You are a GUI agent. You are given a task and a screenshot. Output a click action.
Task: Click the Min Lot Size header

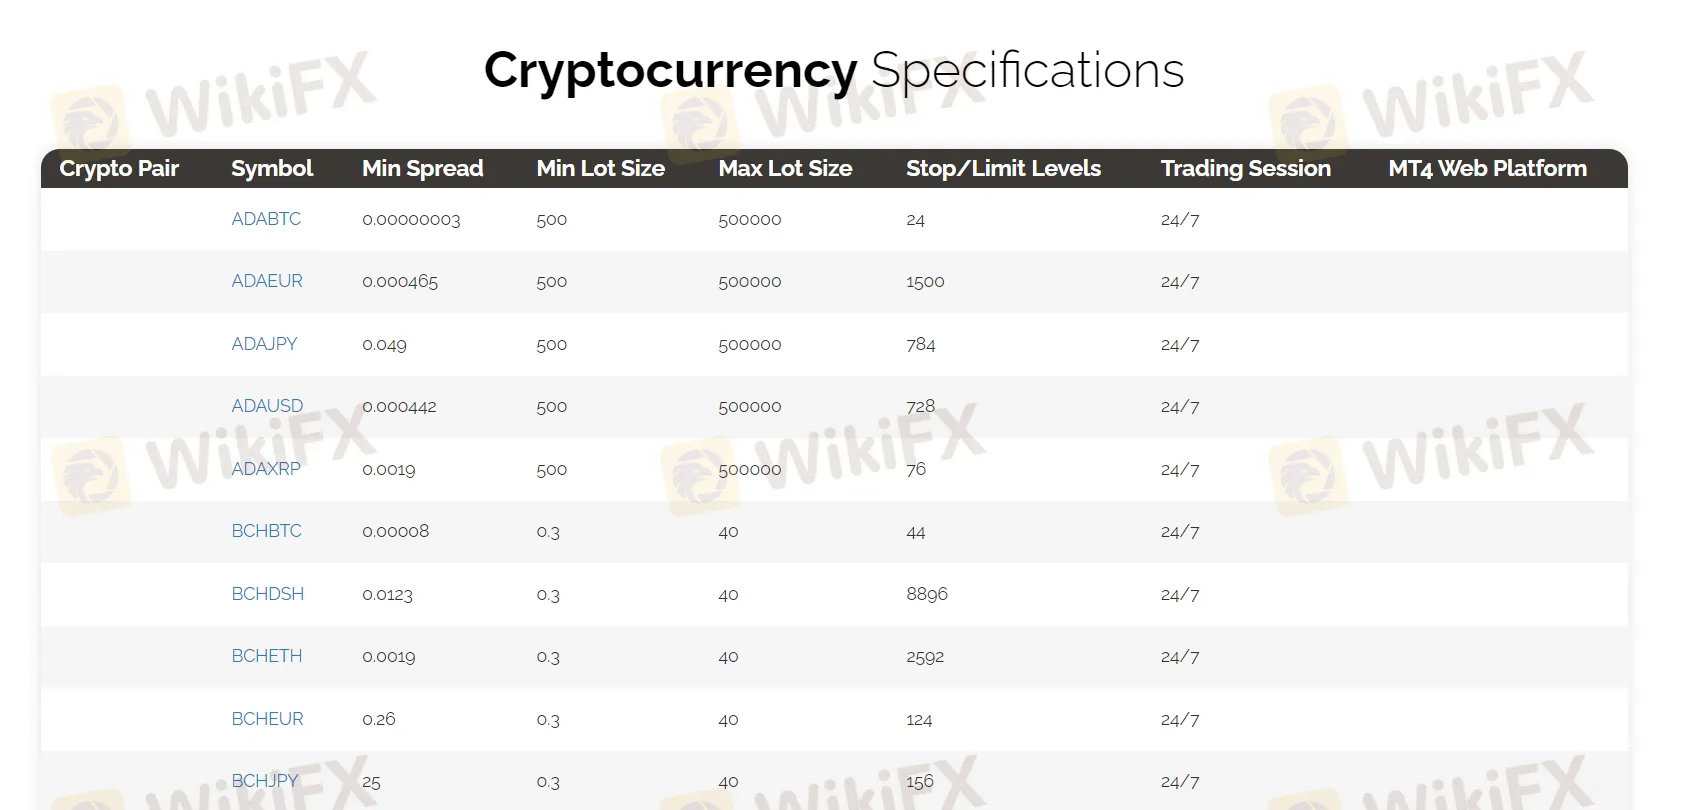pyautogui.click(x=600, y=168)
